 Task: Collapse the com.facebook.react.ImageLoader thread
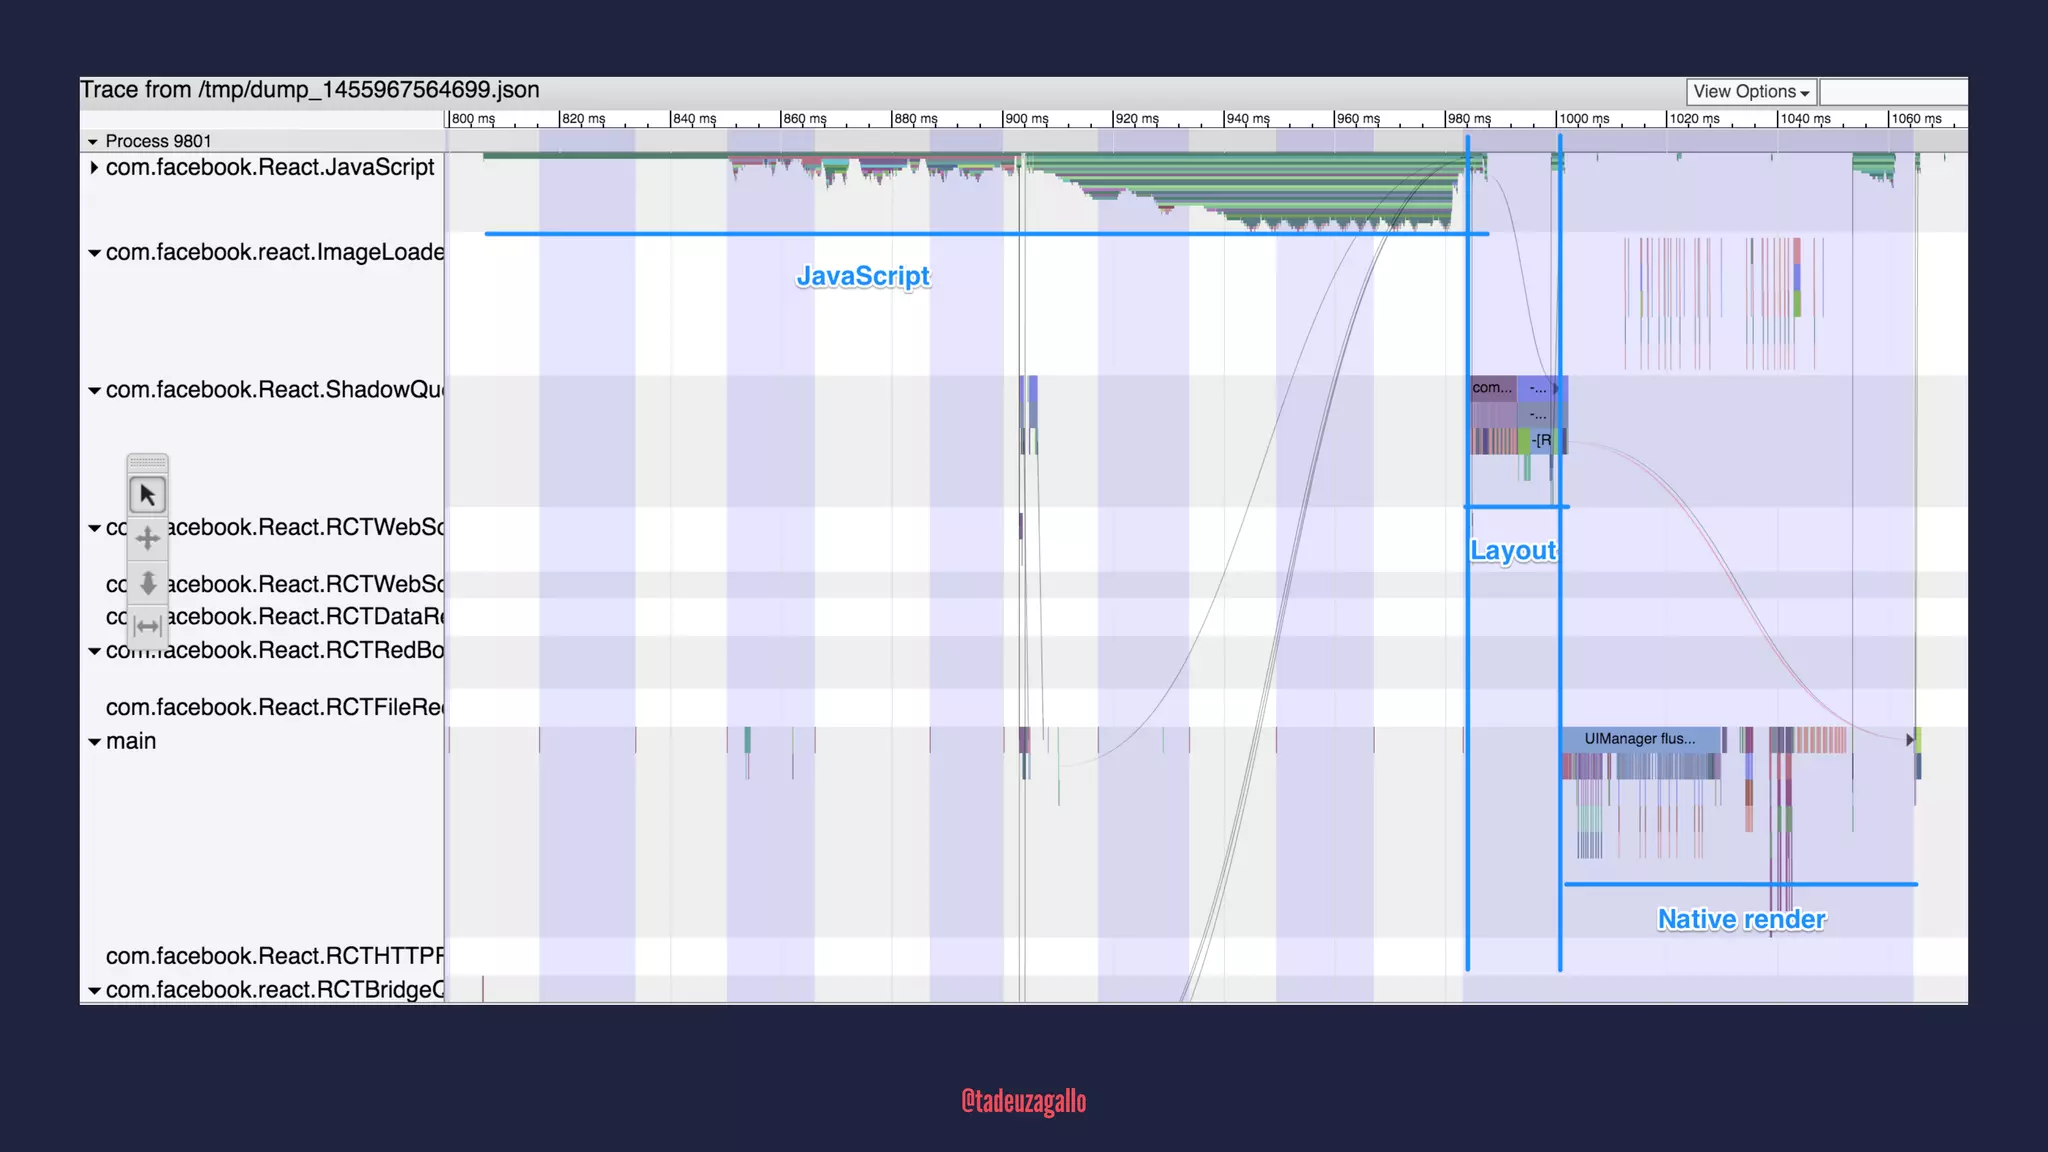[x=94, y=253]
